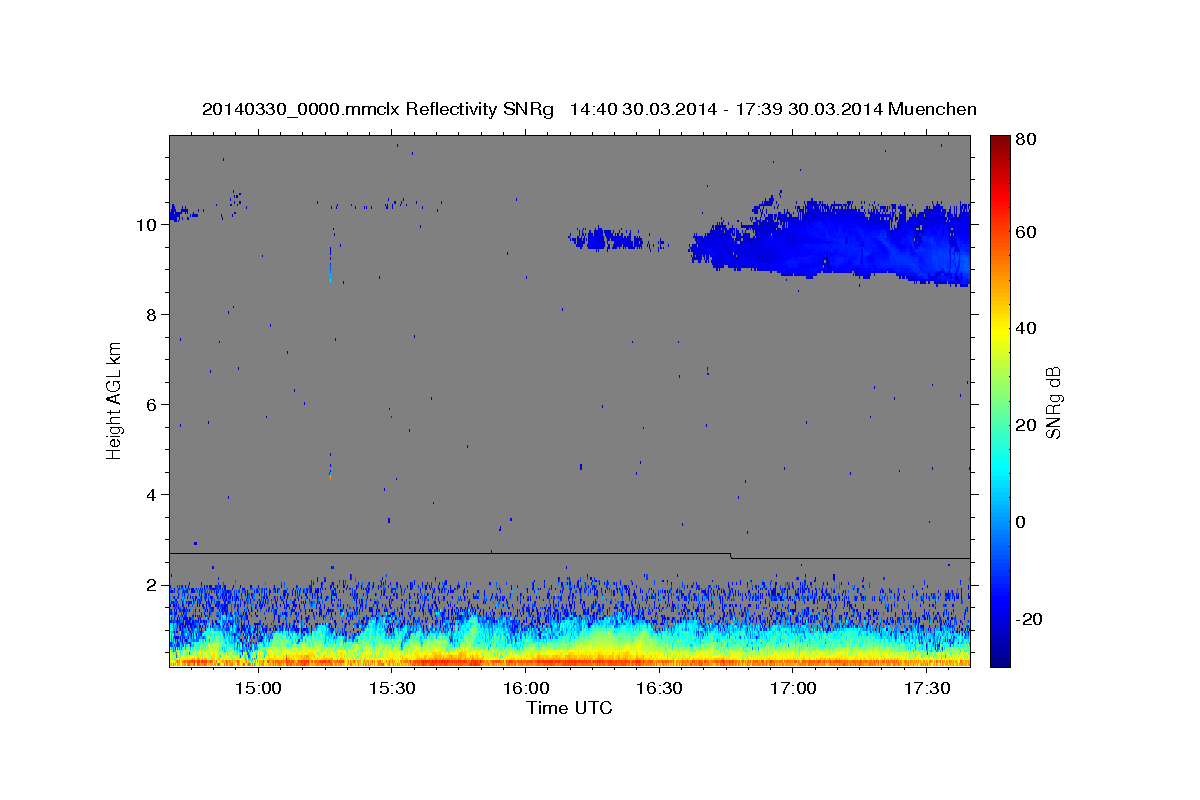
Task: Click the 17:00 time tick label
Action: tap(794, 688)
